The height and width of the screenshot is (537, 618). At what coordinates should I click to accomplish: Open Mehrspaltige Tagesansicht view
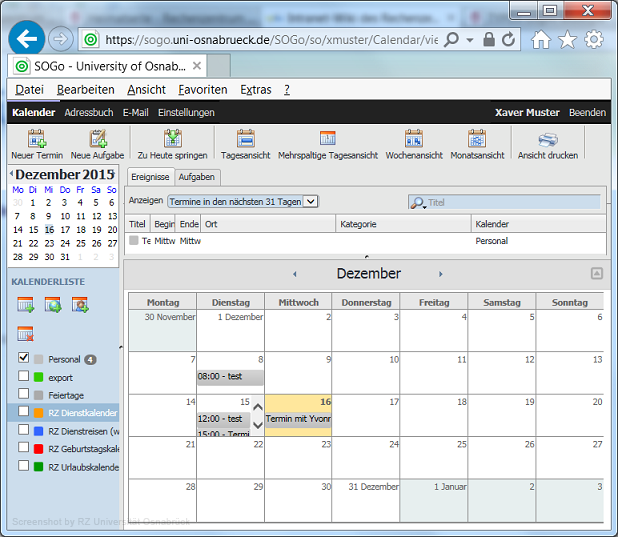click(328, 144)
